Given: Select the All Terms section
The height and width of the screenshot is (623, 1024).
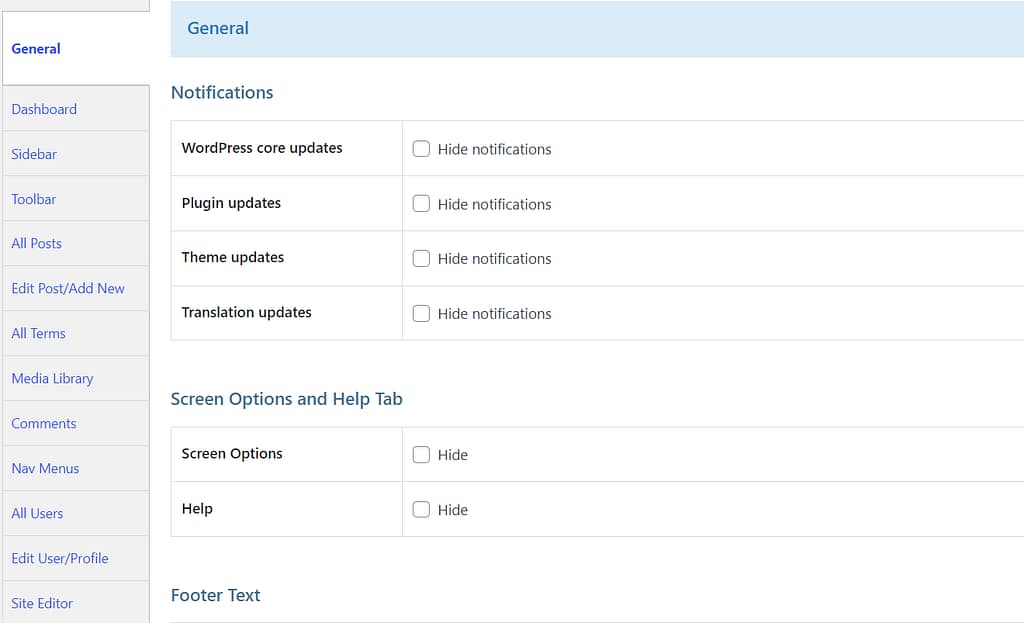Looking at the screenshot, I should 39,333.
